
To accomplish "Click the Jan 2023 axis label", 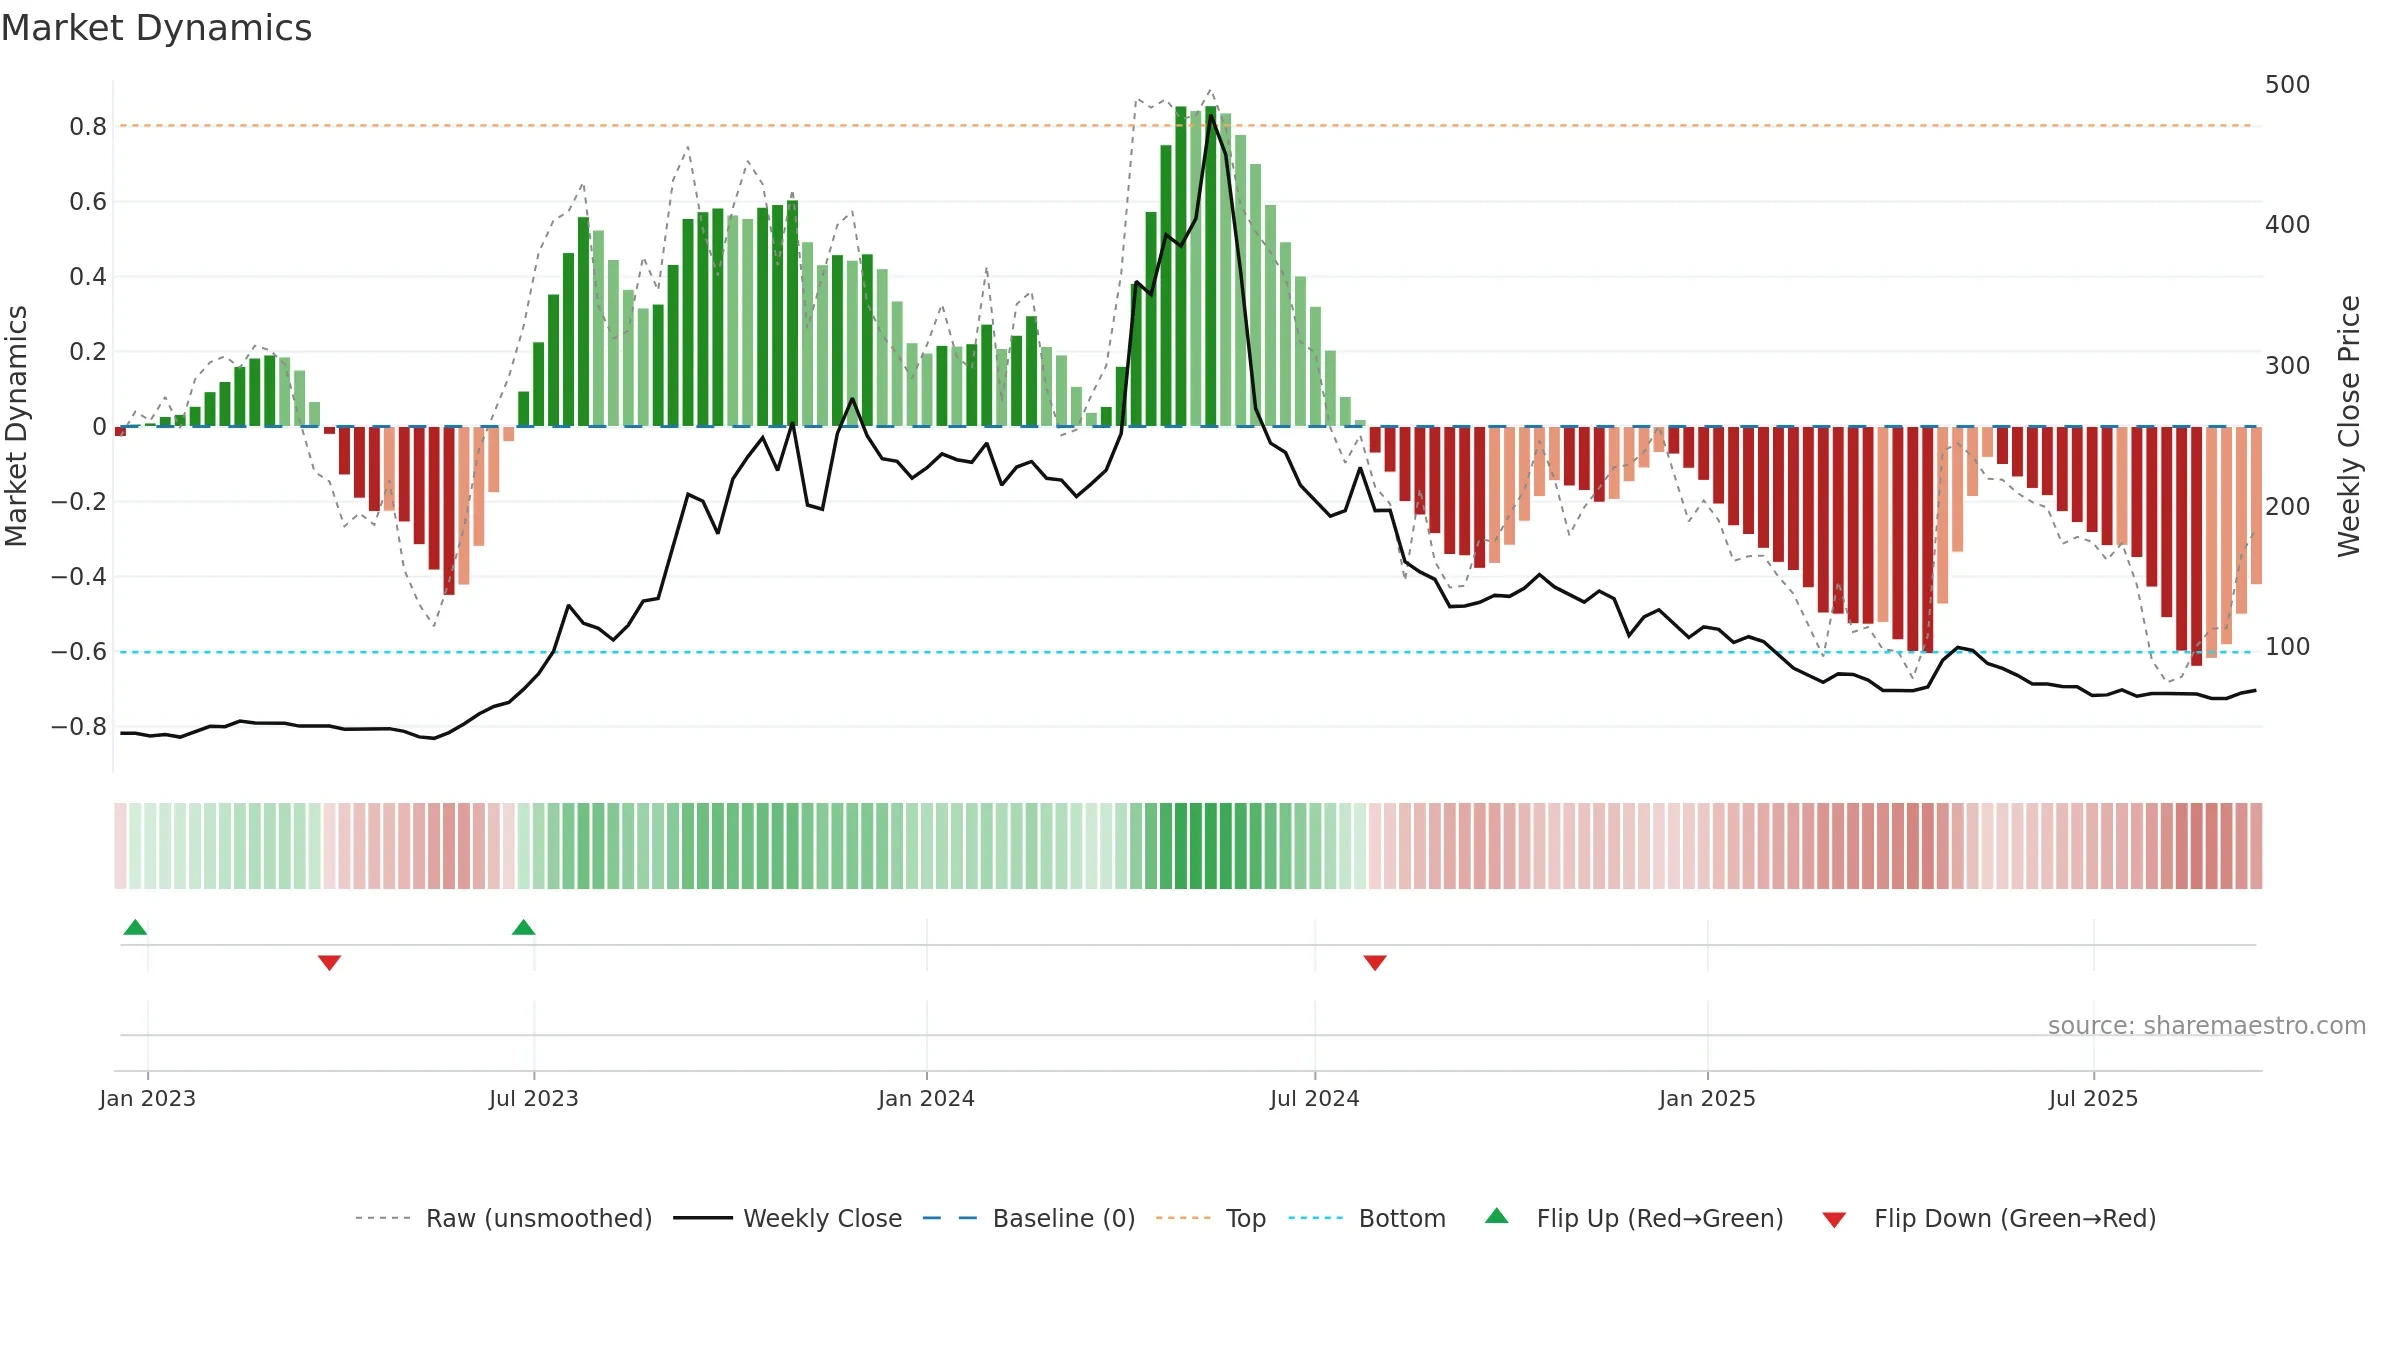I will point(148,1098).
